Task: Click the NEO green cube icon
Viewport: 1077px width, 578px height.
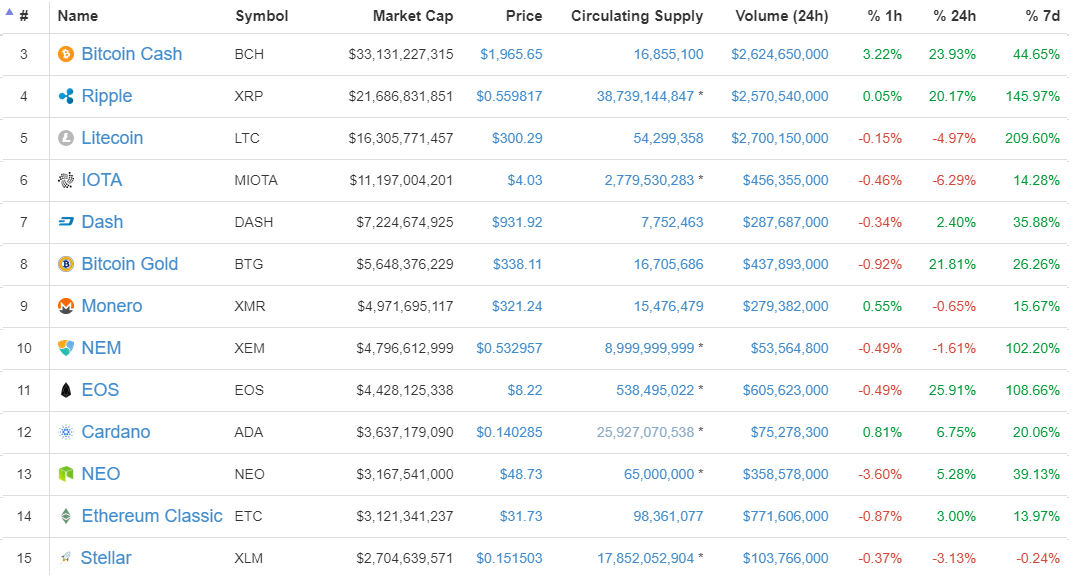Action: tap(66, 474)
